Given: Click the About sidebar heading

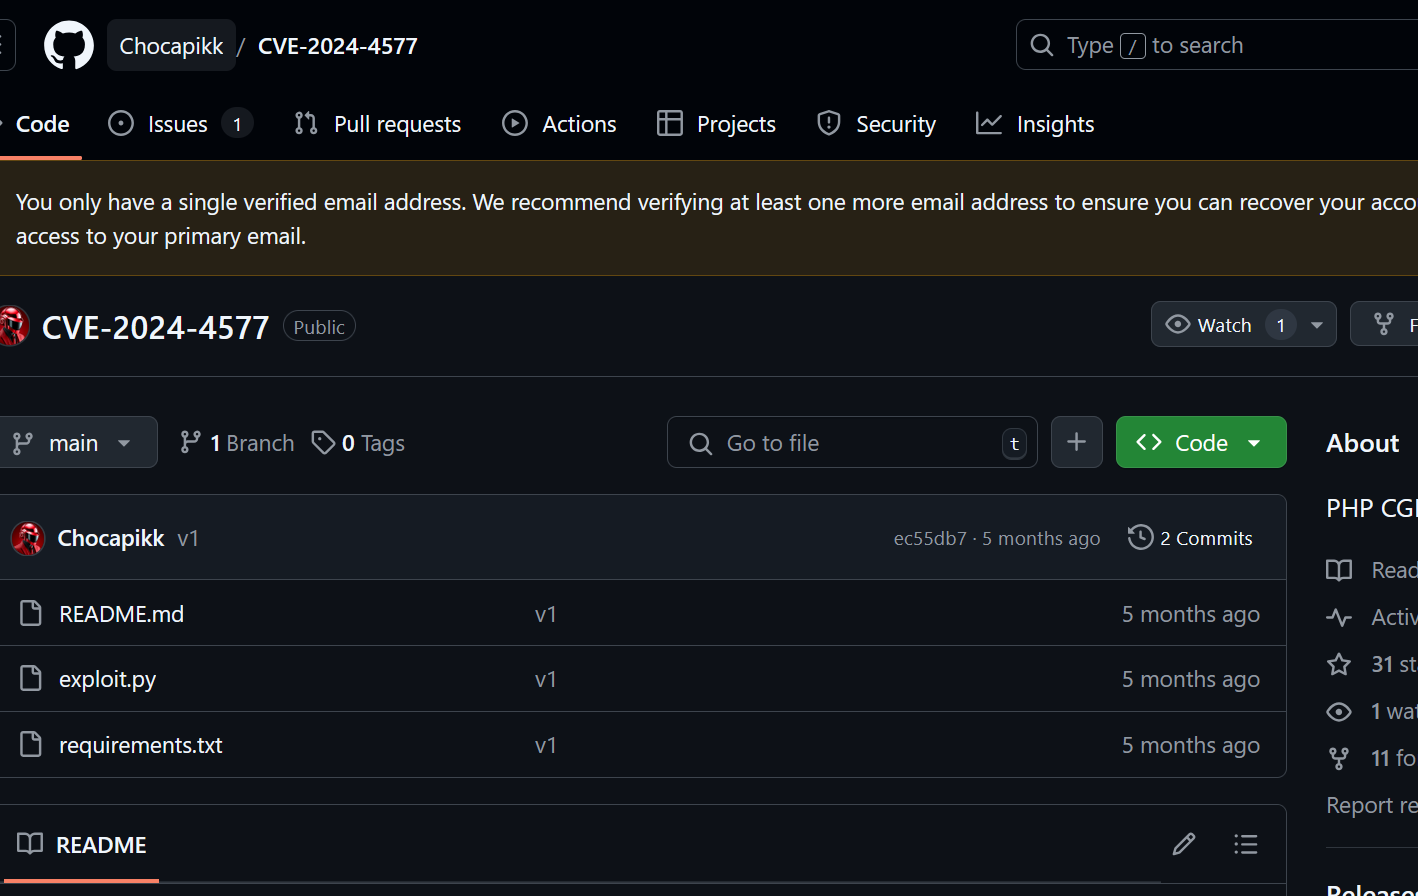Looking at the screenshot, I should [1363, 443].
